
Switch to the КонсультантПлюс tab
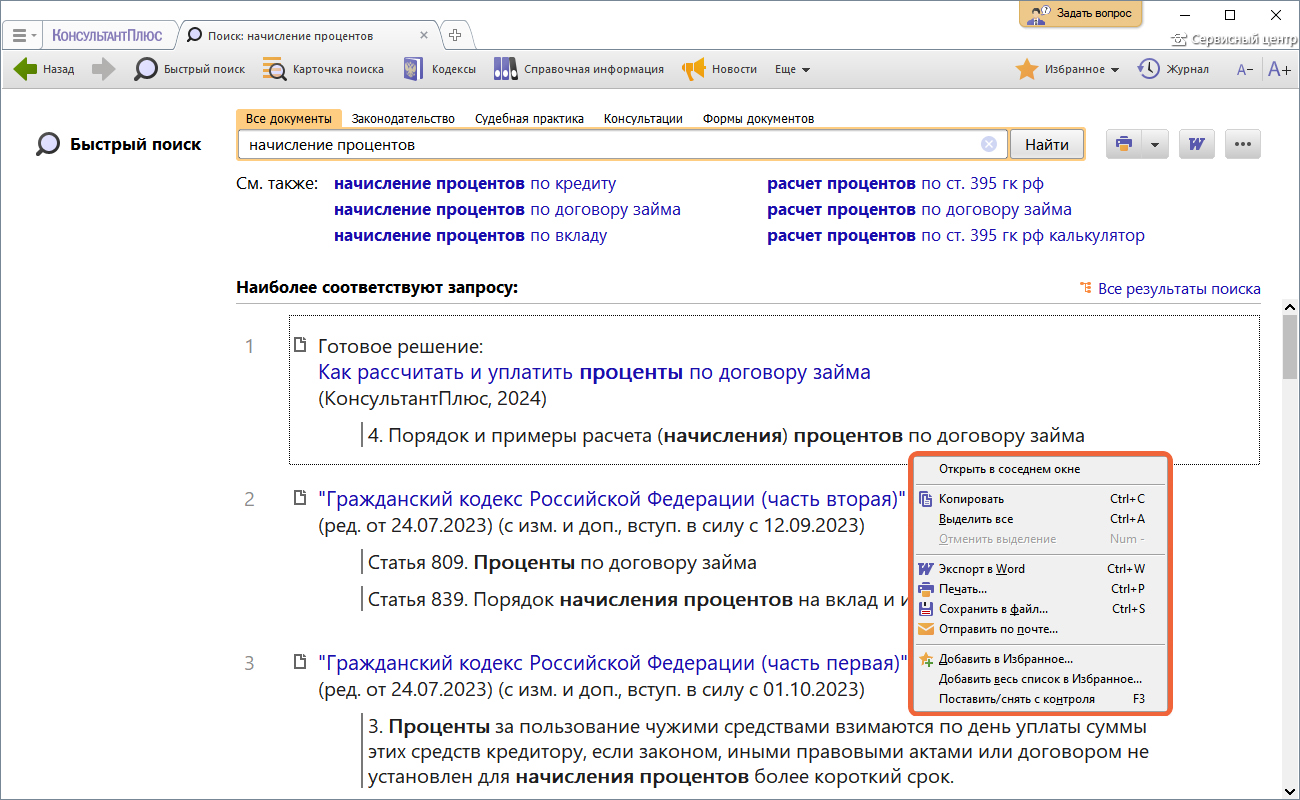pos(107,35)
